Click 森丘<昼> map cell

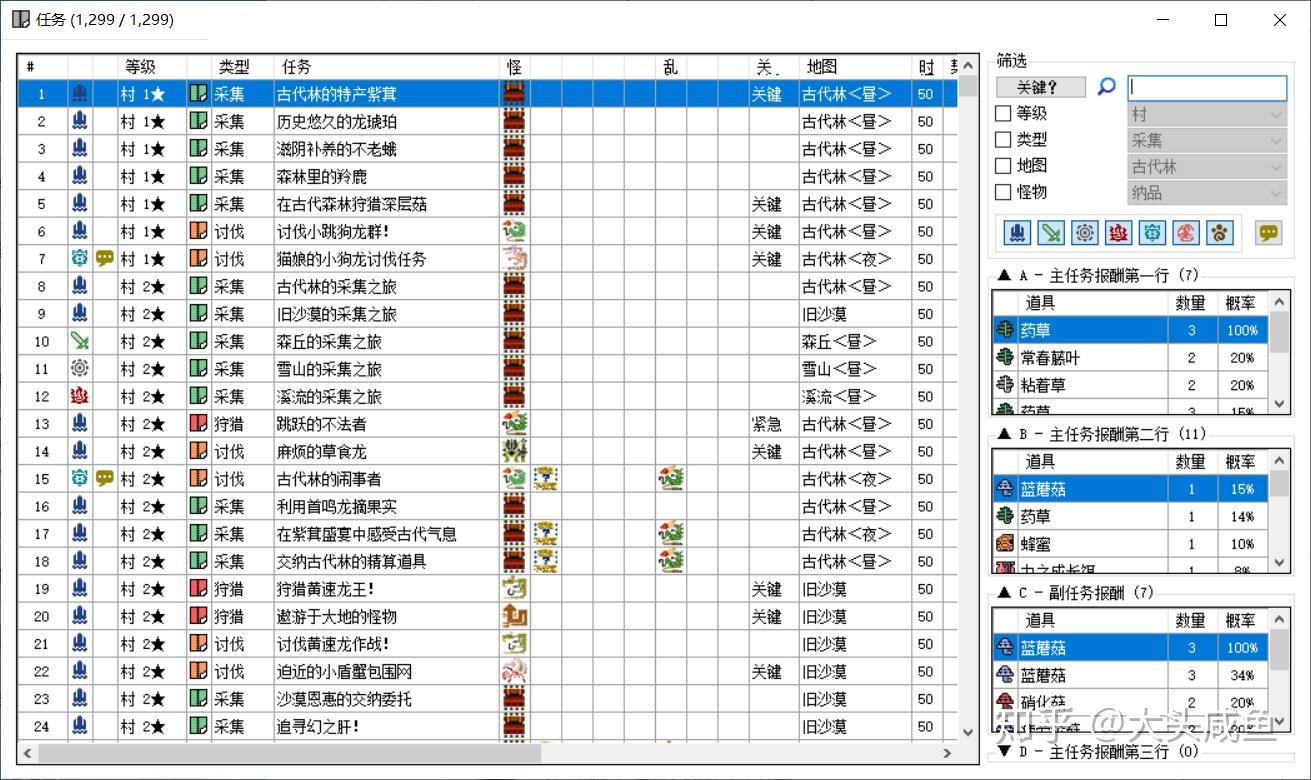[x=855, y=341]
